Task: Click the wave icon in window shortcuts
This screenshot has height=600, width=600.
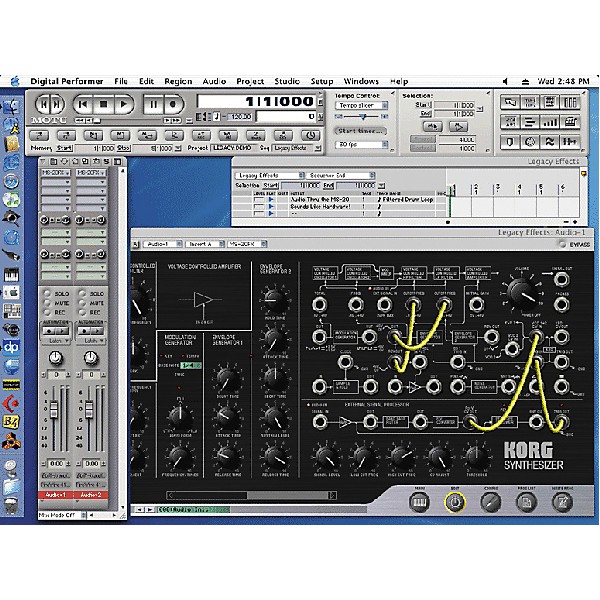Action: (550, 142)
